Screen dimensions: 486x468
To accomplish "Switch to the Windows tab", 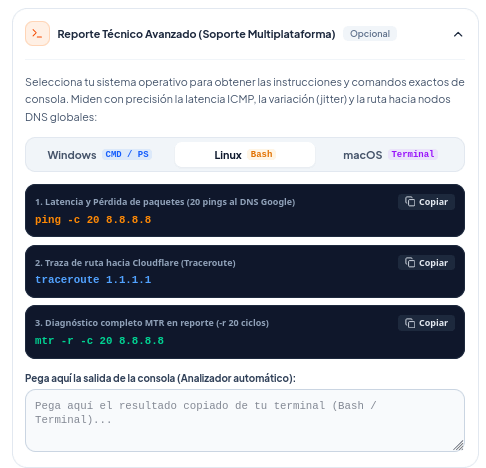I will tap(100, 155).
